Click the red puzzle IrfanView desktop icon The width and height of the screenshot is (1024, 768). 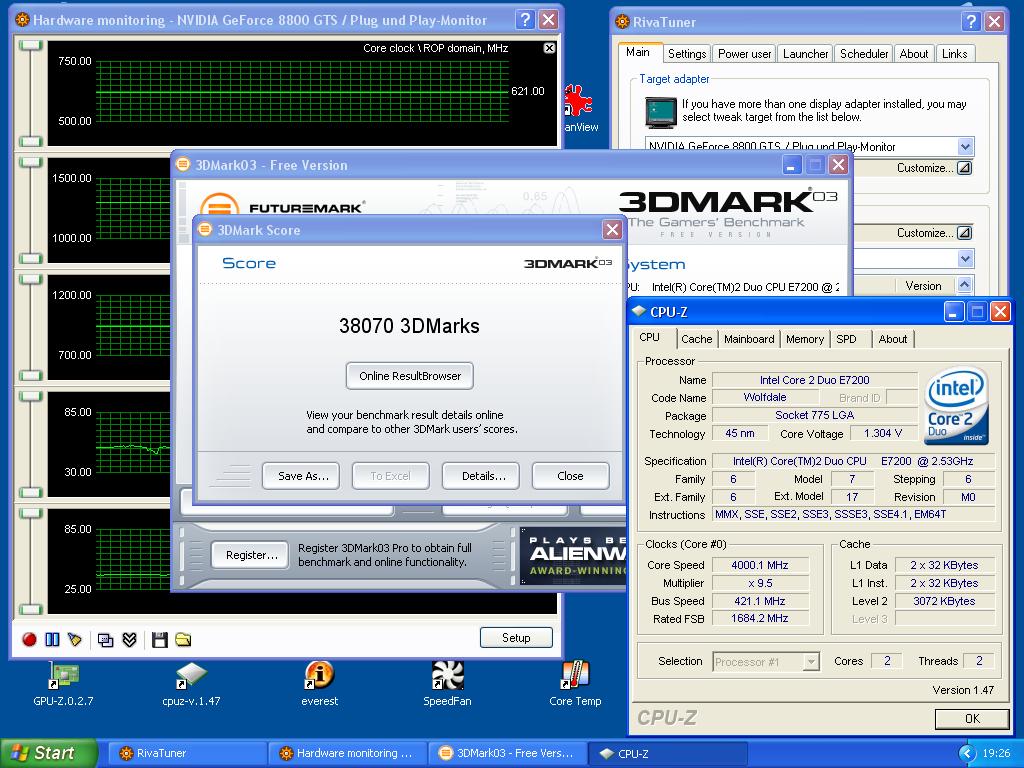point(577,101)
